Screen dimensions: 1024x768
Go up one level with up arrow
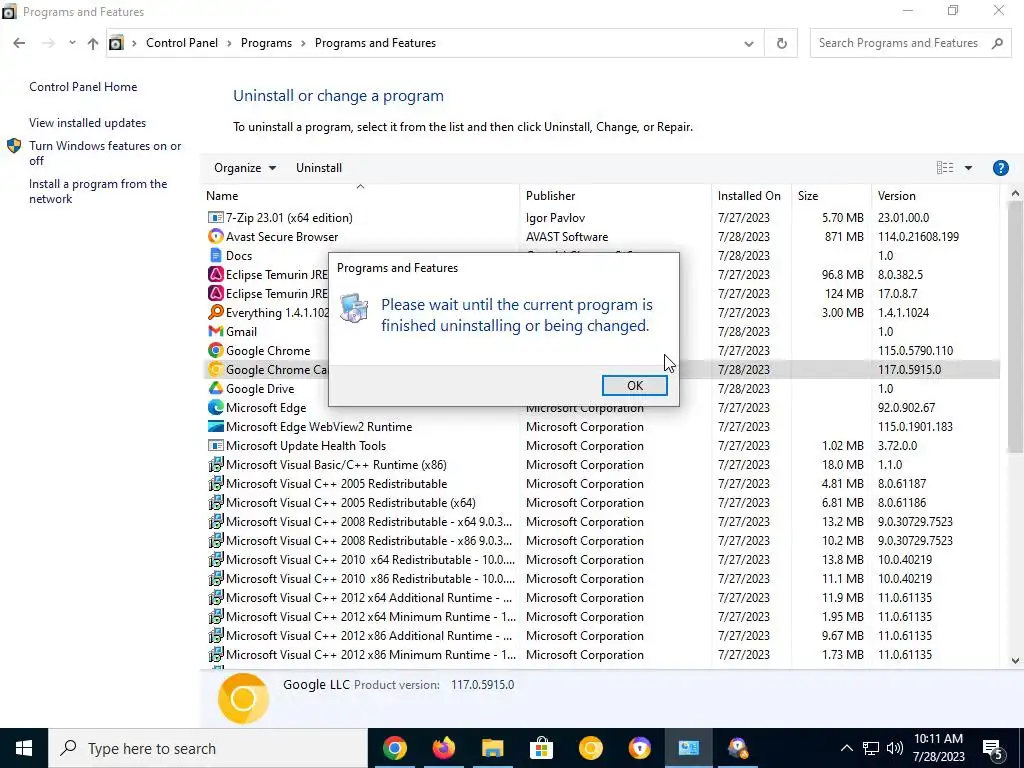93,43
